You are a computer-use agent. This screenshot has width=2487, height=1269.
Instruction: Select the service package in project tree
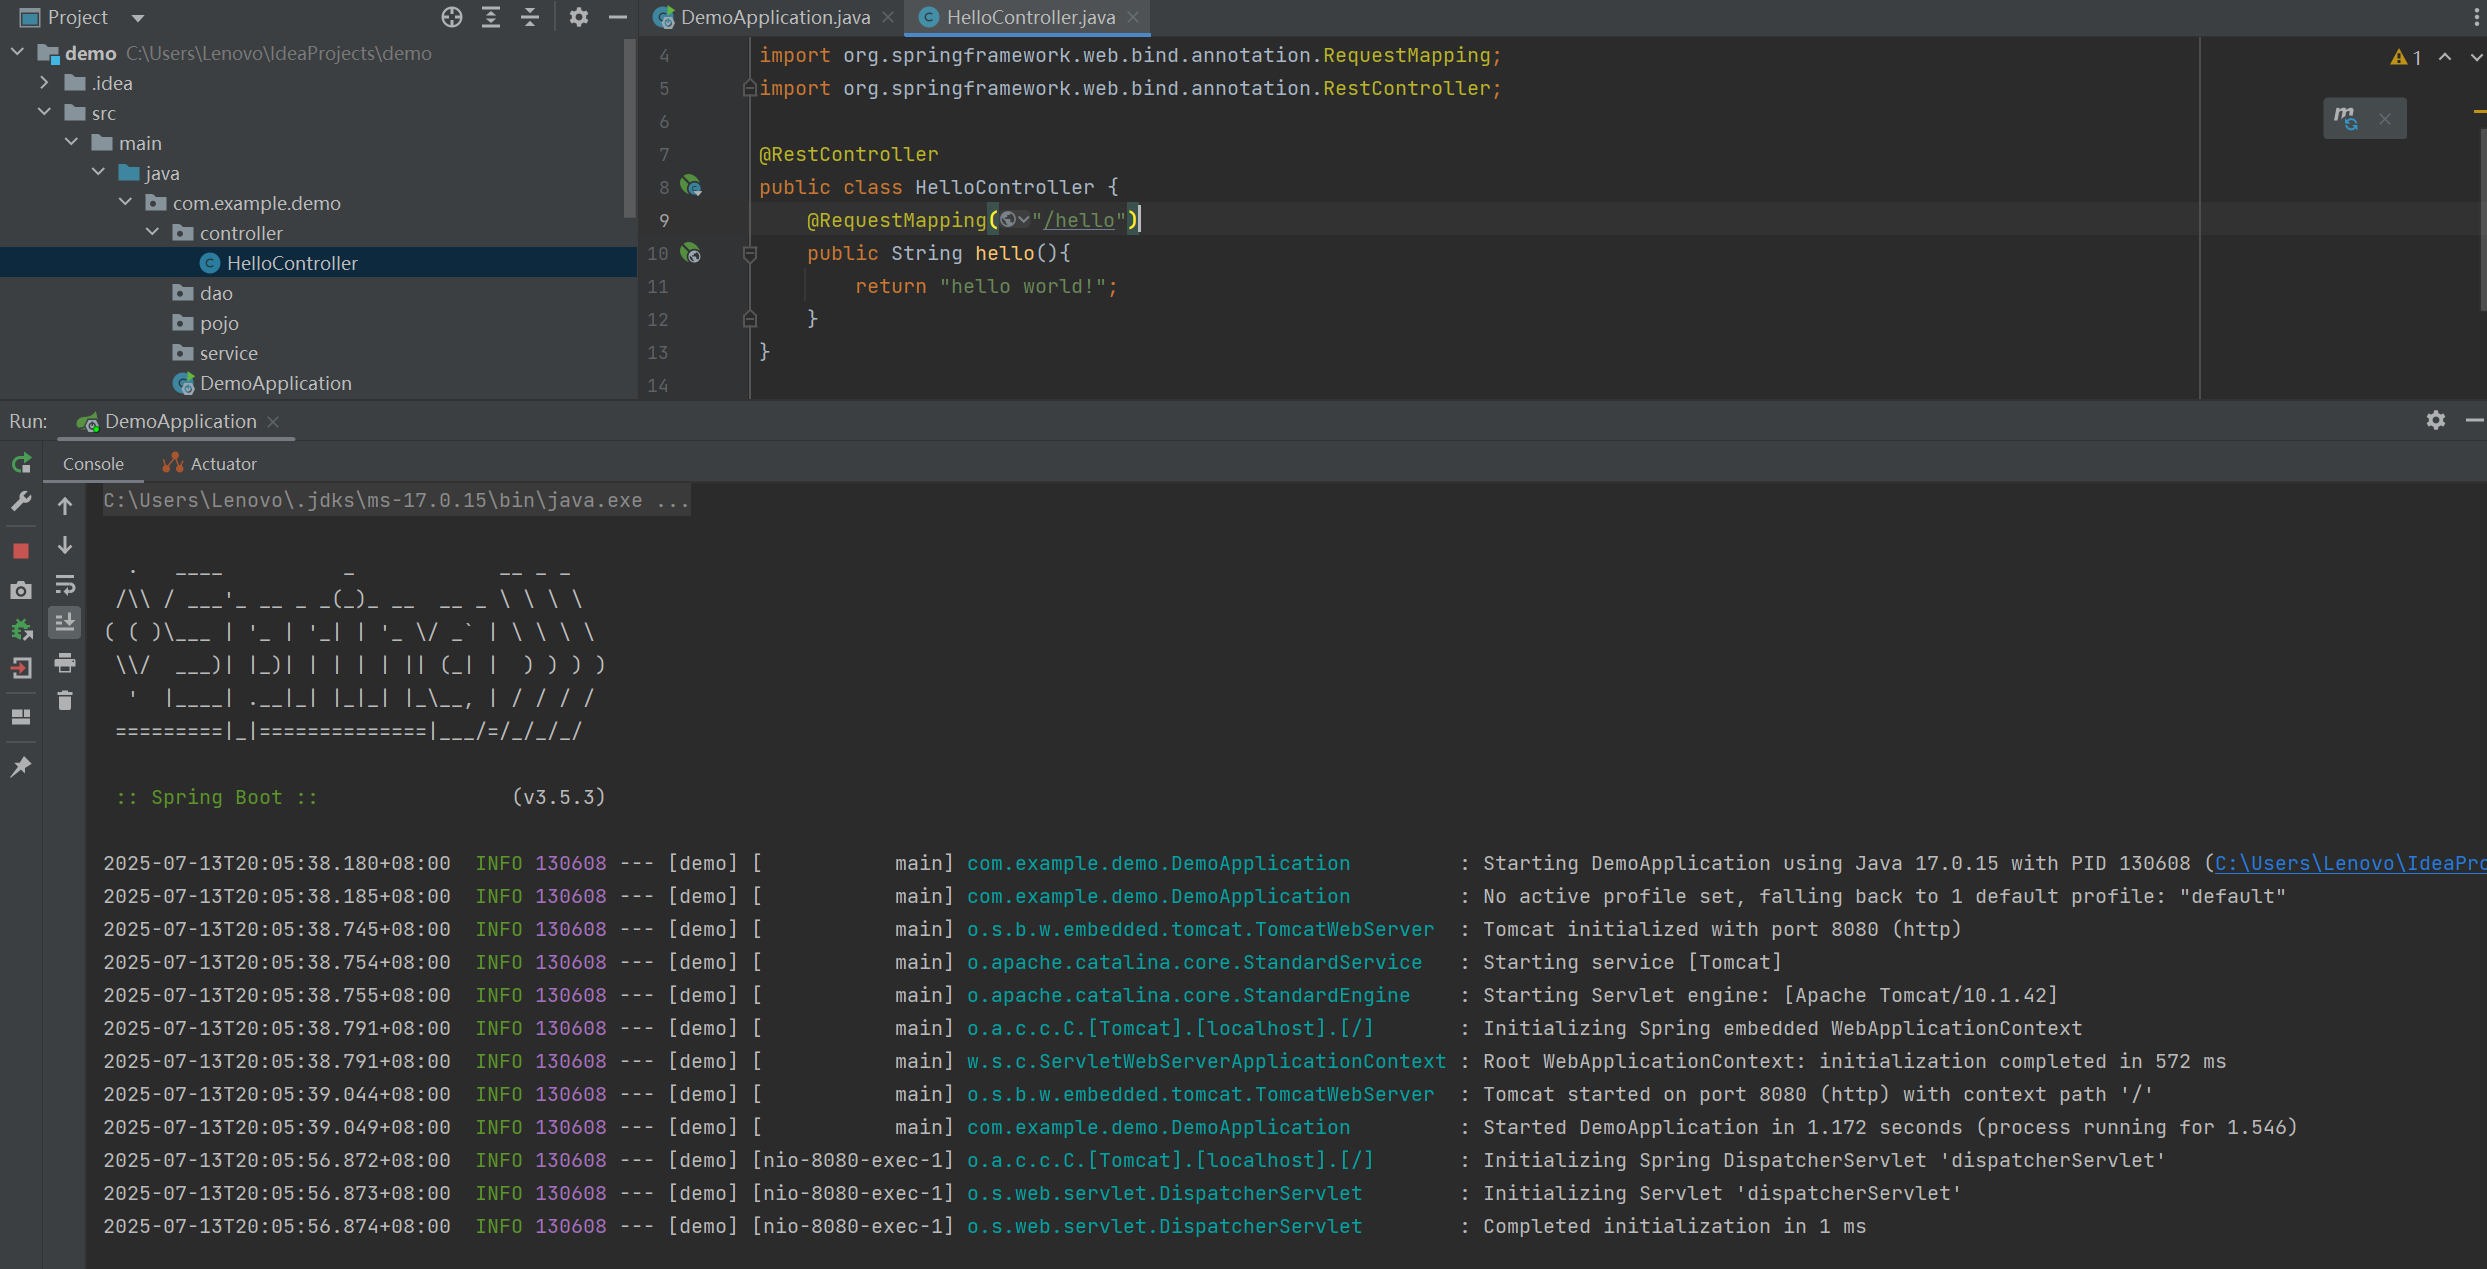click(228, 353)
